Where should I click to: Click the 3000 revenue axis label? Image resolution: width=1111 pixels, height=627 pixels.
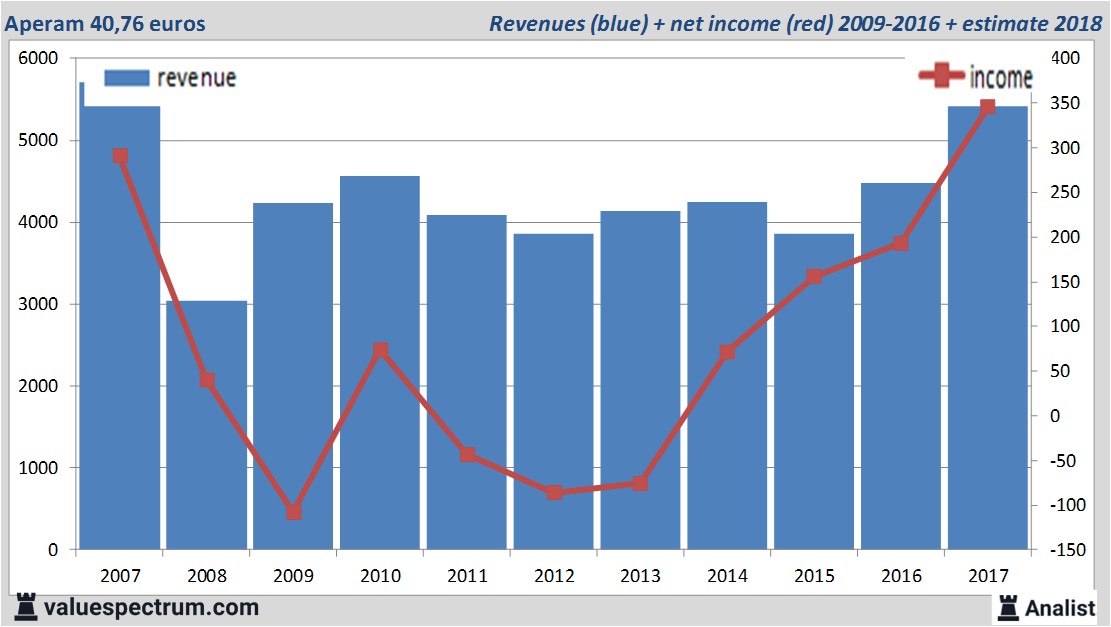point(38,304)
